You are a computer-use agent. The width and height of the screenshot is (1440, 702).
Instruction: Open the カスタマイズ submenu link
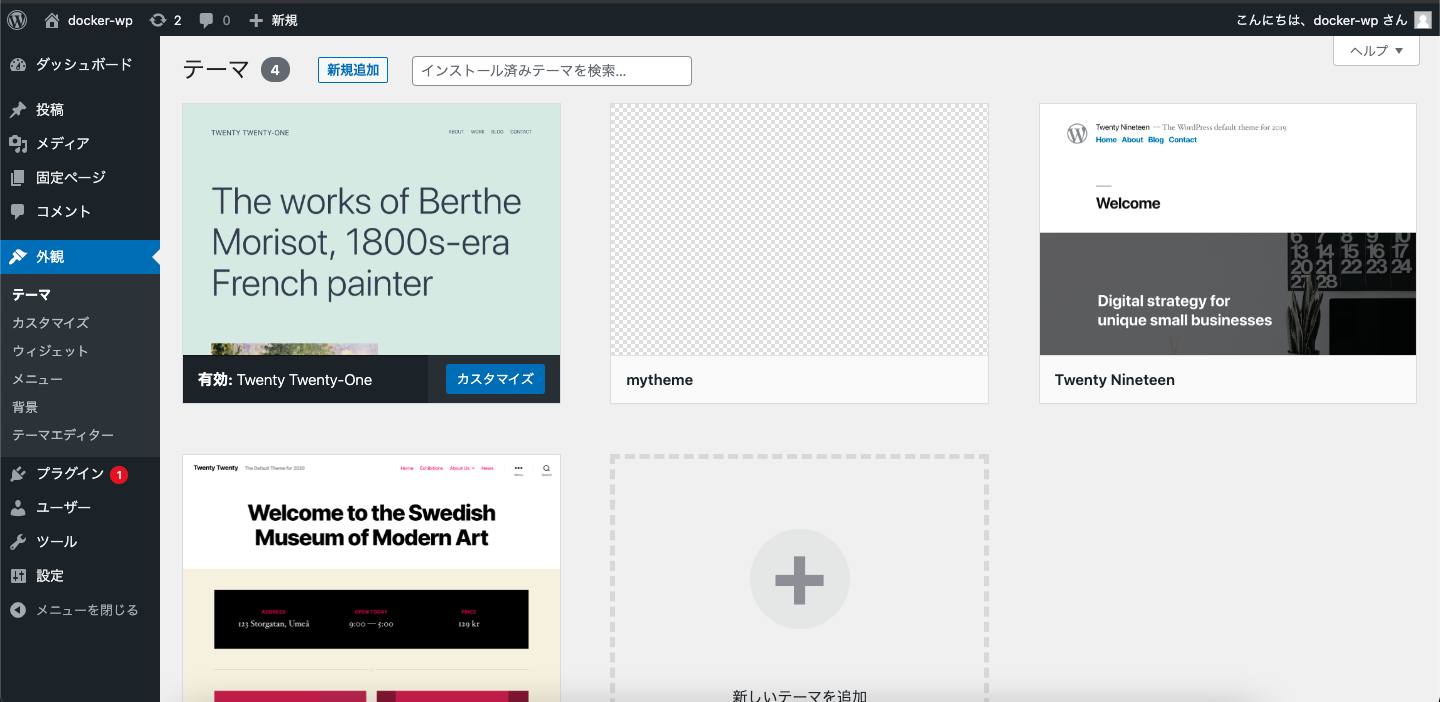[x=51, y=323]
